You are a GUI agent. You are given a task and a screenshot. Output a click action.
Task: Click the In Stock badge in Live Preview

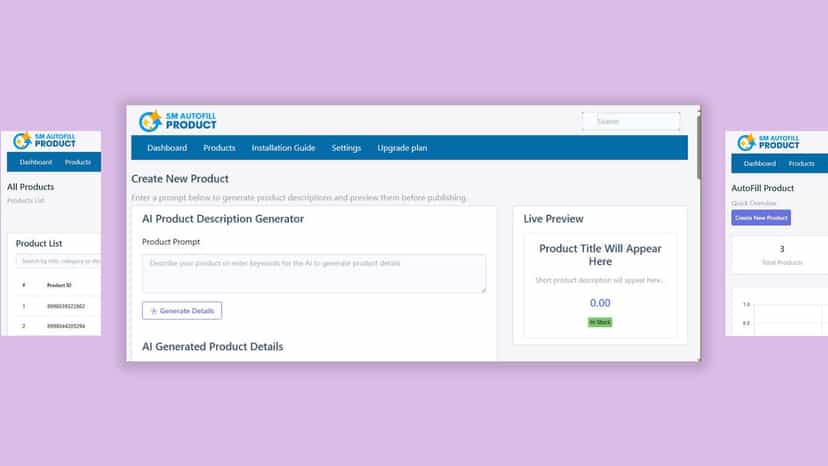click(x=600, y=322)
